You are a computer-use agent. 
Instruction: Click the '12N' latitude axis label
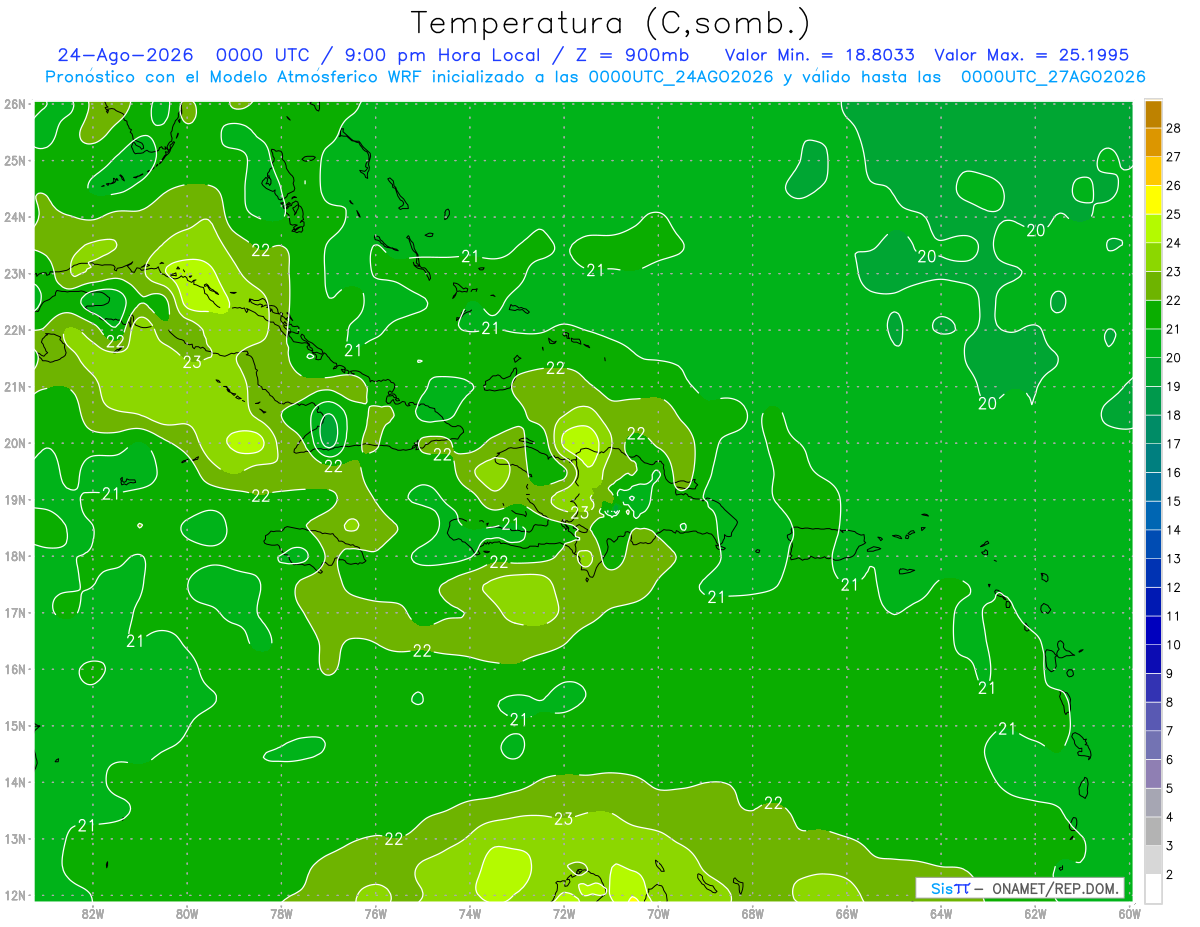point(14,895)
